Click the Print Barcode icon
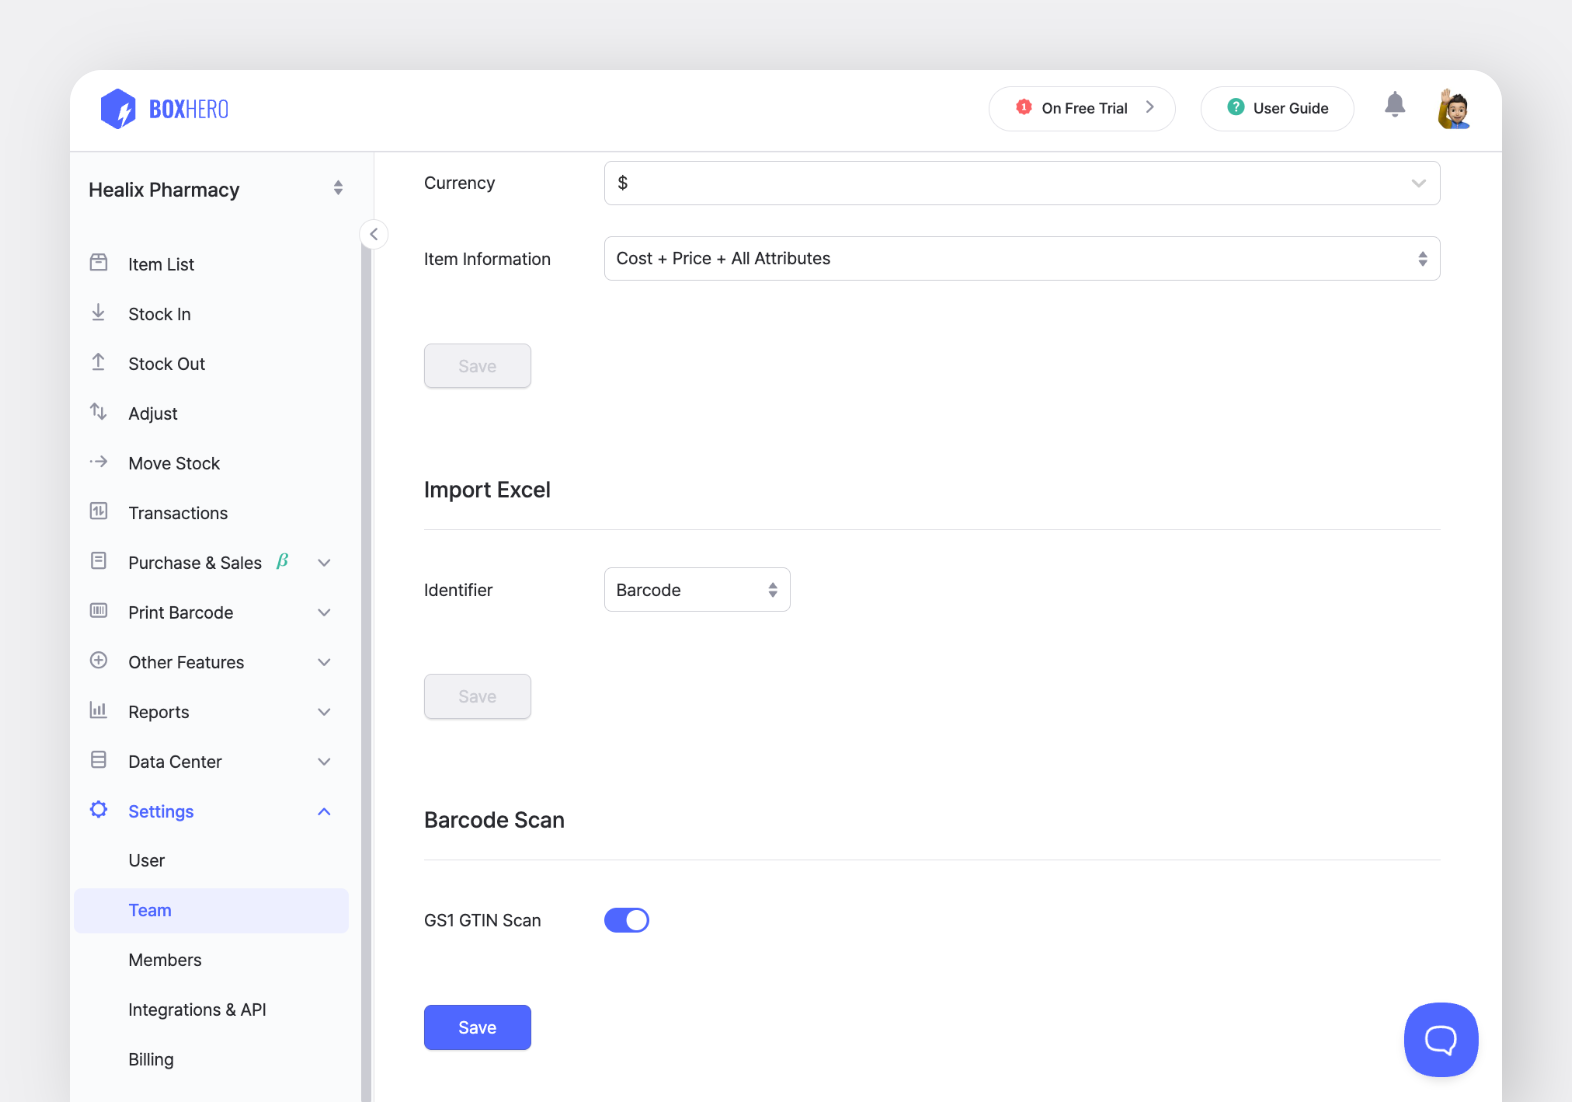This screenshot has height=1102, width=1572. click(x=99, y=611)
